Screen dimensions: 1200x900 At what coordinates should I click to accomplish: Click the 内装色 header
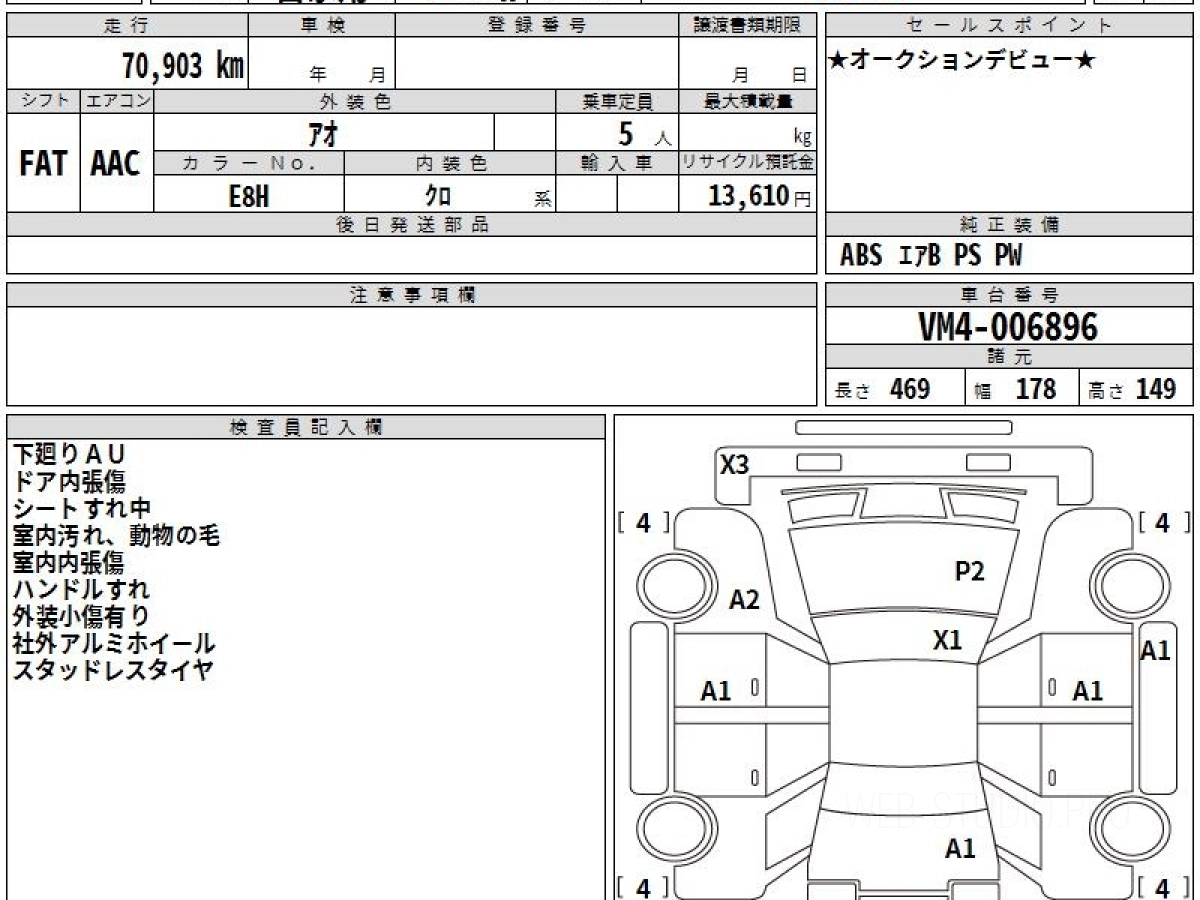[x=451, y=163]
